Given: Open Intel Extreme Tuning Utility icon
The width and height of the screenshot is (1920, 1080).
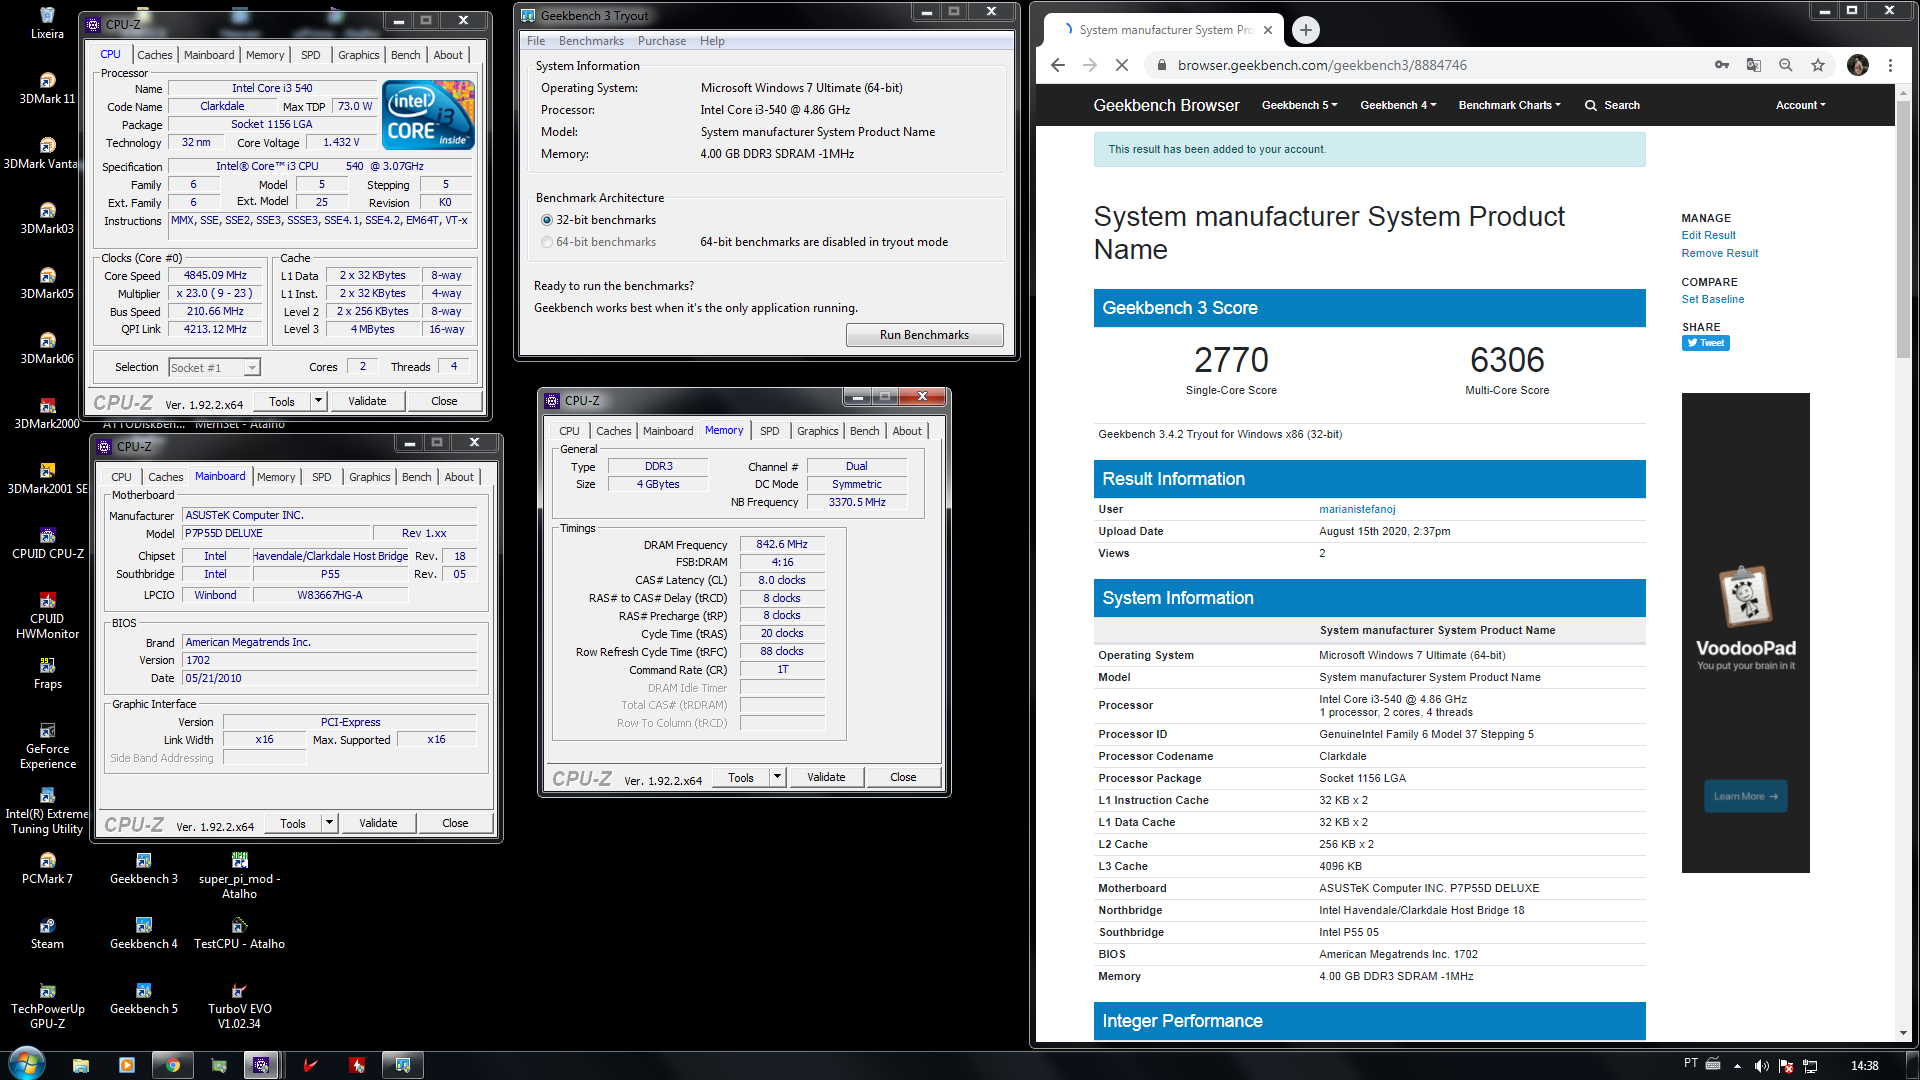Looking at the screenshot, I should coord(47,810).
